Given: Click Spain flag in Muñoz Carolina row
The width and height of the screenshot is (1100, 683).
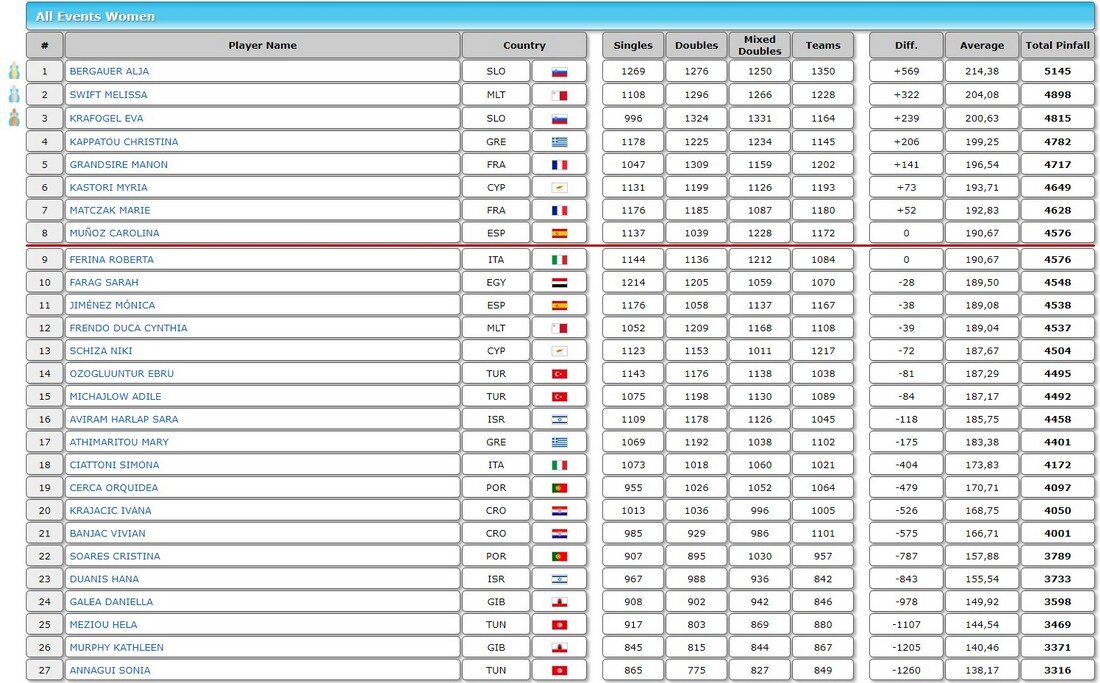Looking at the screenshot, I should click(559, 233).
